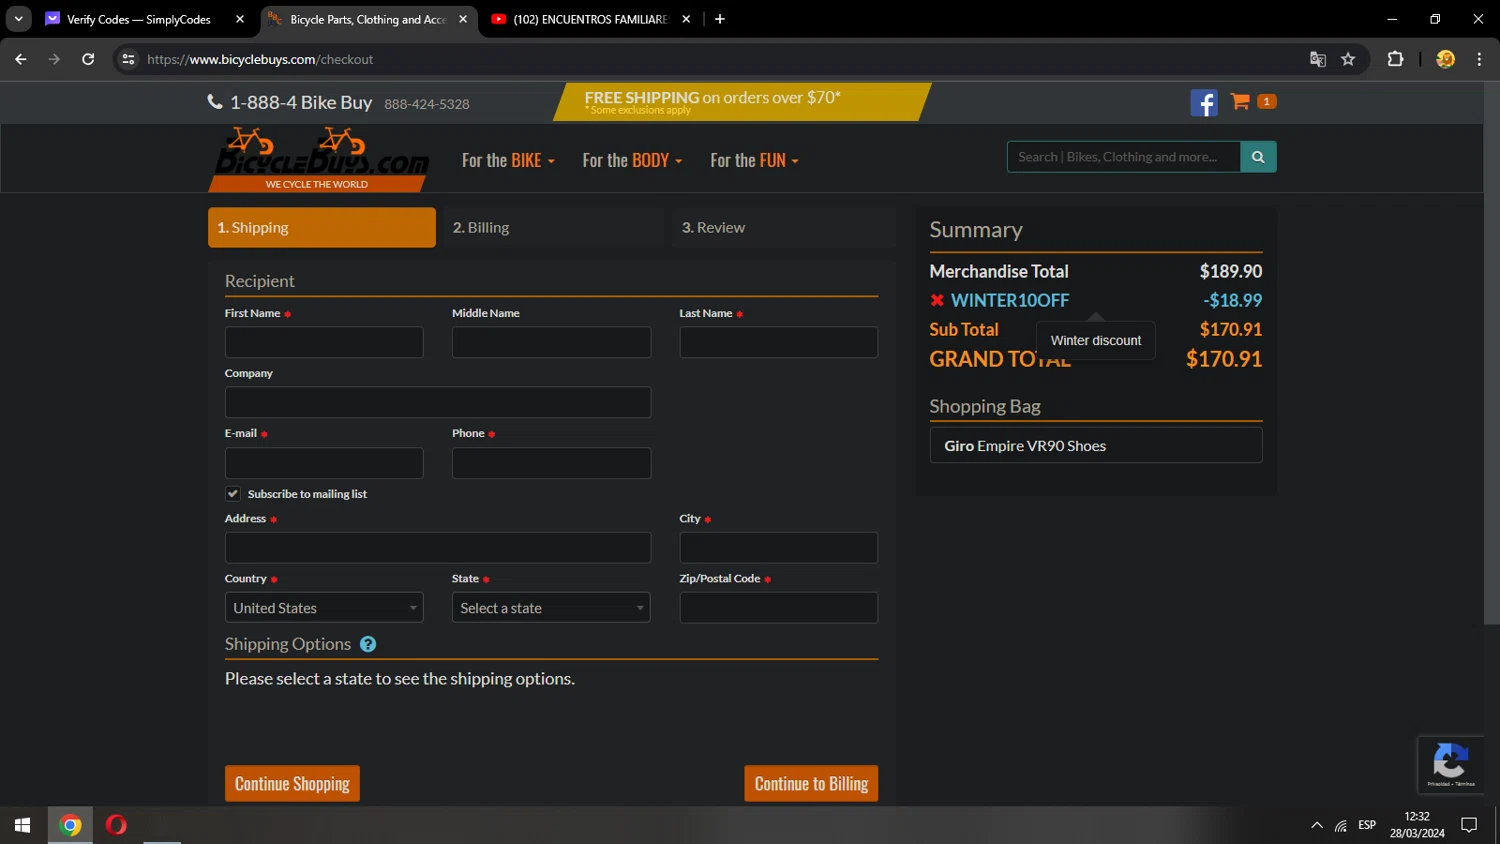Viewport: 1500px width, 844px height.
Task: Focus the City field
Action: [x=779, y=548]
